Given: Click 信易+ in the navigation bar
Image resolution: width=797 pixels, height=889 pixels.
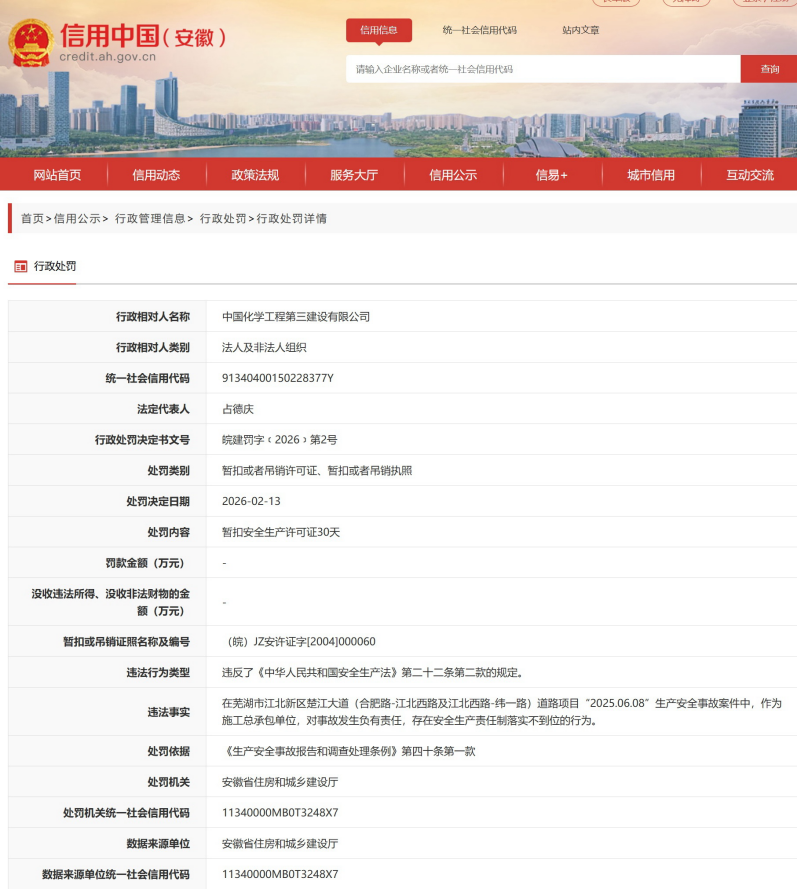Looking at the screenshot, I should 551,175.
